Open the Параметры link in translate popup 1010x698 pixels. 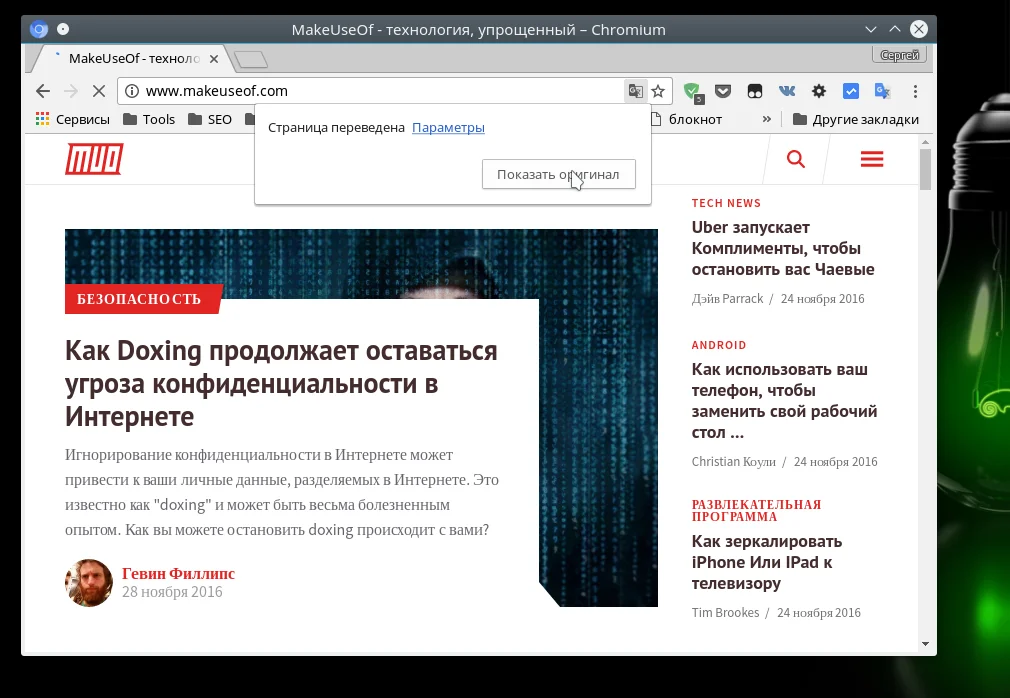point(448,127)
